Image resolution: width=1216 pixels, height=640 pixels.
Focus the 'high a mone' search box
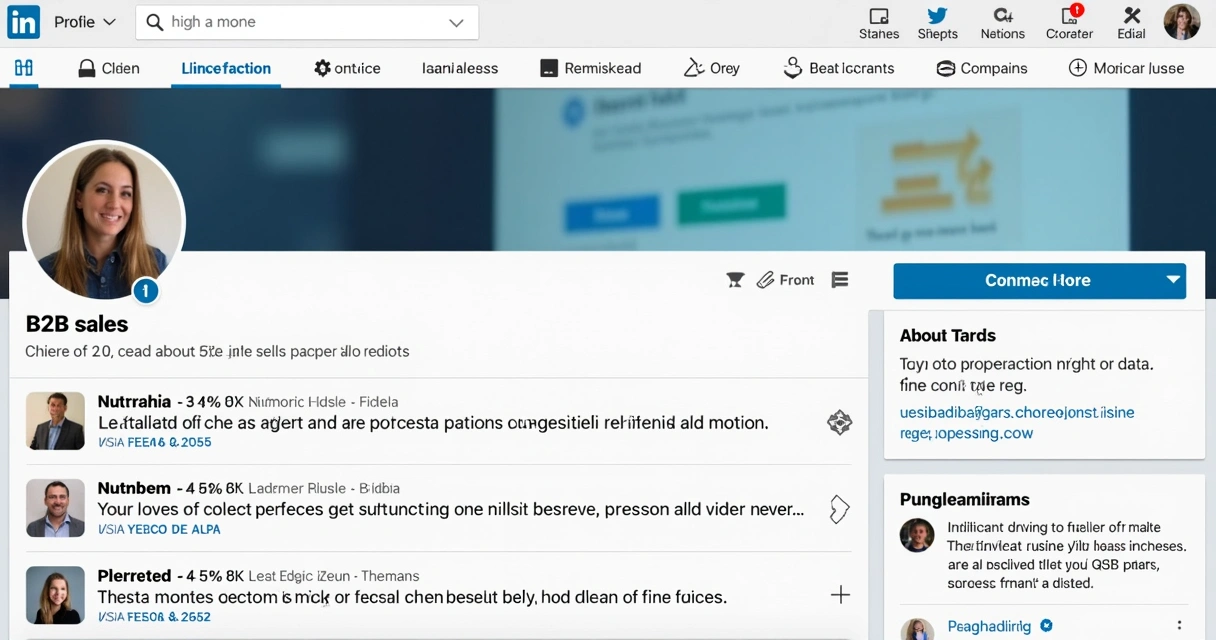pos(307,22)
